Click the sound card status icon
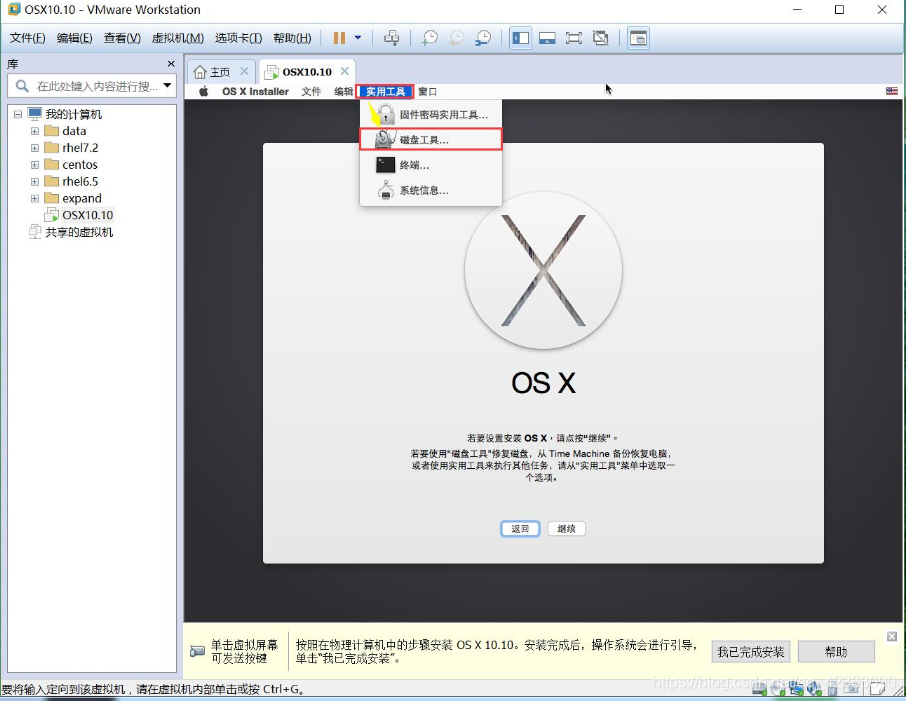The width and height of the screenshot is (906, 701). (x=814, y=688)
